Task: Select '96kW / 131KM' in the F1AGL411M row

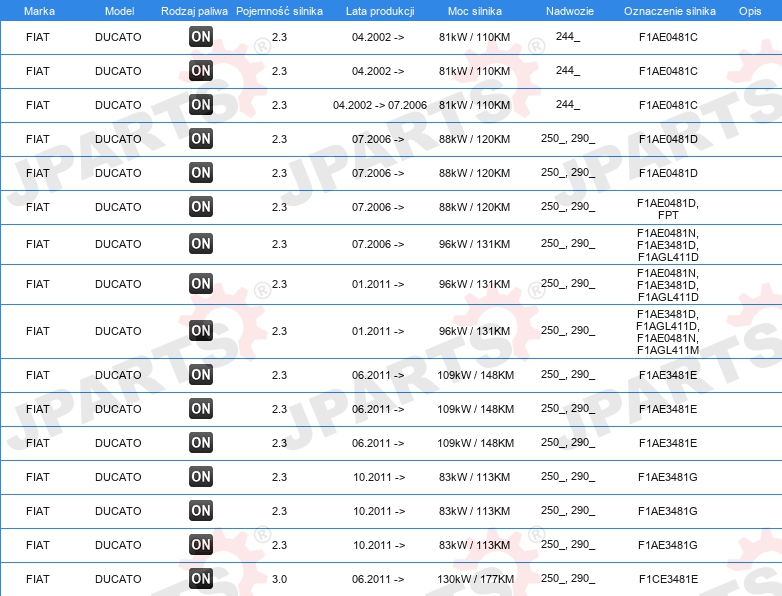Action: point(475,331)
